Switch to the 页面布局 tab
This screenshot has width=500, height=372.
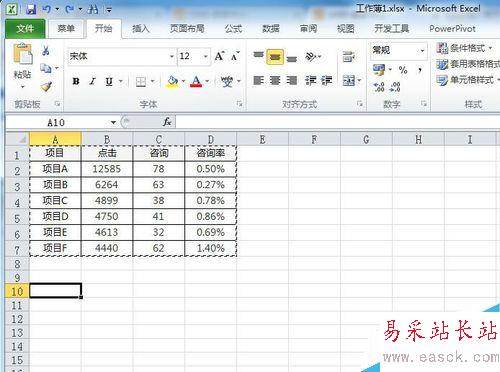(x=187, y=29)
